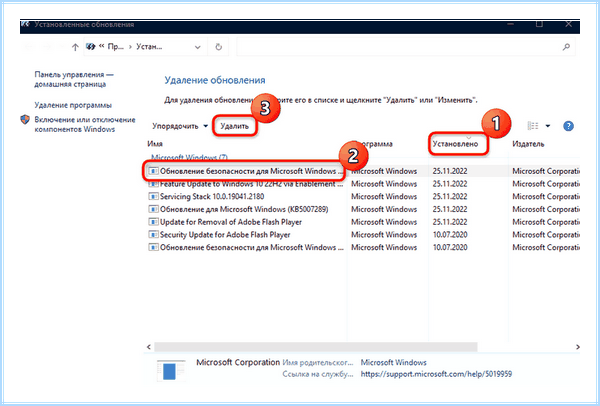This screenshot has width=600, height=406.
Task: Maximize the Установленные обновления window
Action: click(x=539, y=24)
